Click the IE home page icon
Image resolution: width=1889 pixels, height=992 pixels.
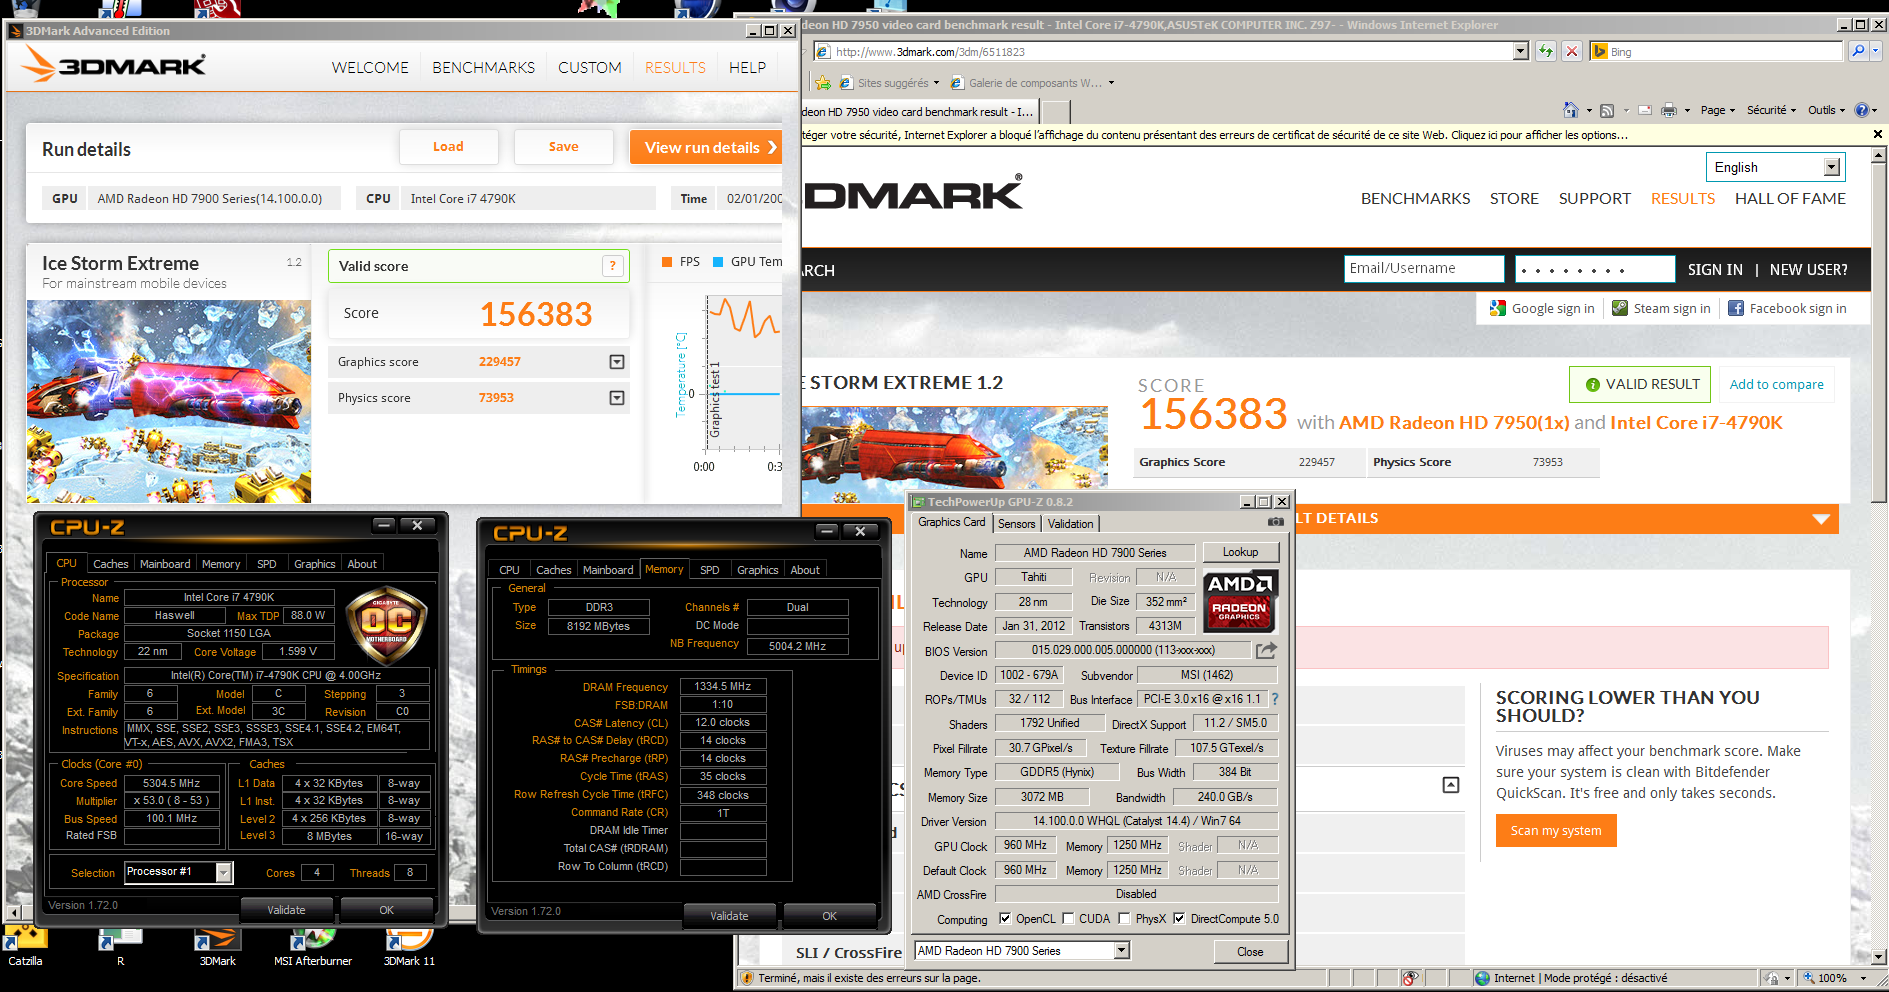(1571, 110)
